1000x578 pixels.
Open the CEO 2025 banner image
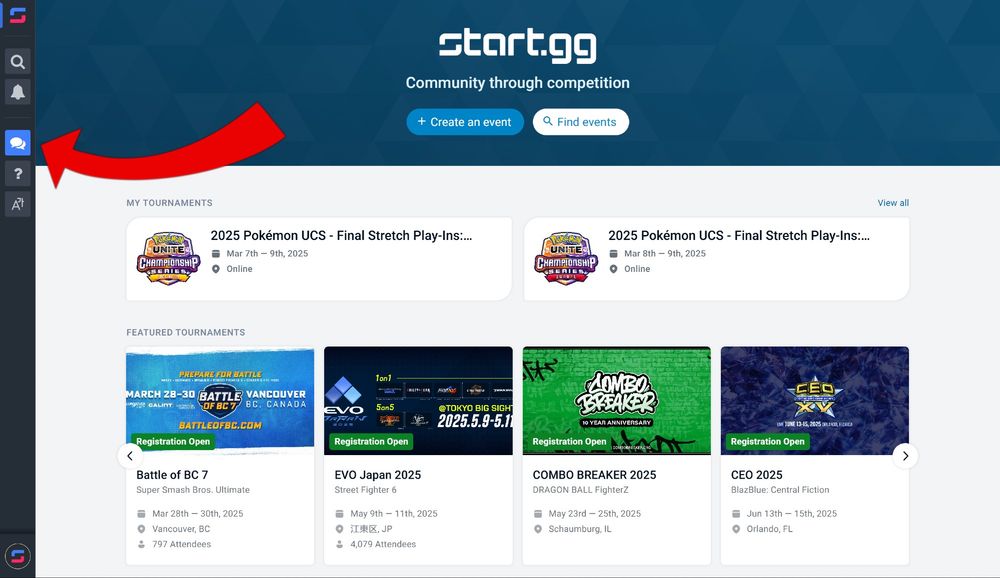pyautogui.click(x=815, y=401)
